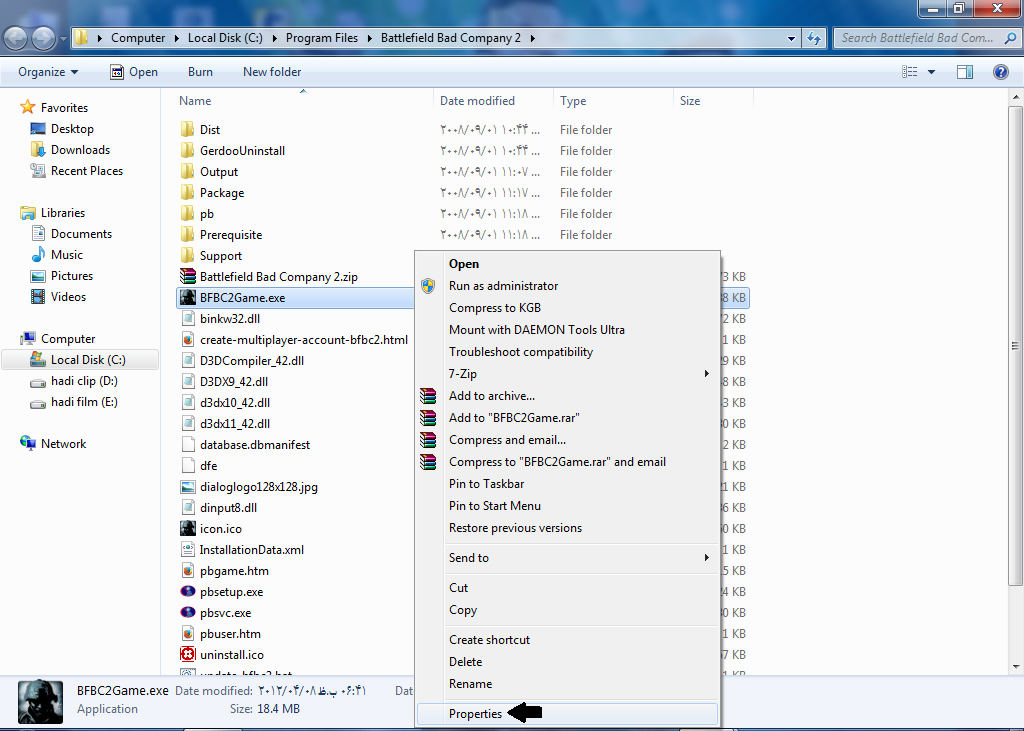
Task: Select the create-multiplayer-account-bfbc2.html file icon
Action: (188, 340)
